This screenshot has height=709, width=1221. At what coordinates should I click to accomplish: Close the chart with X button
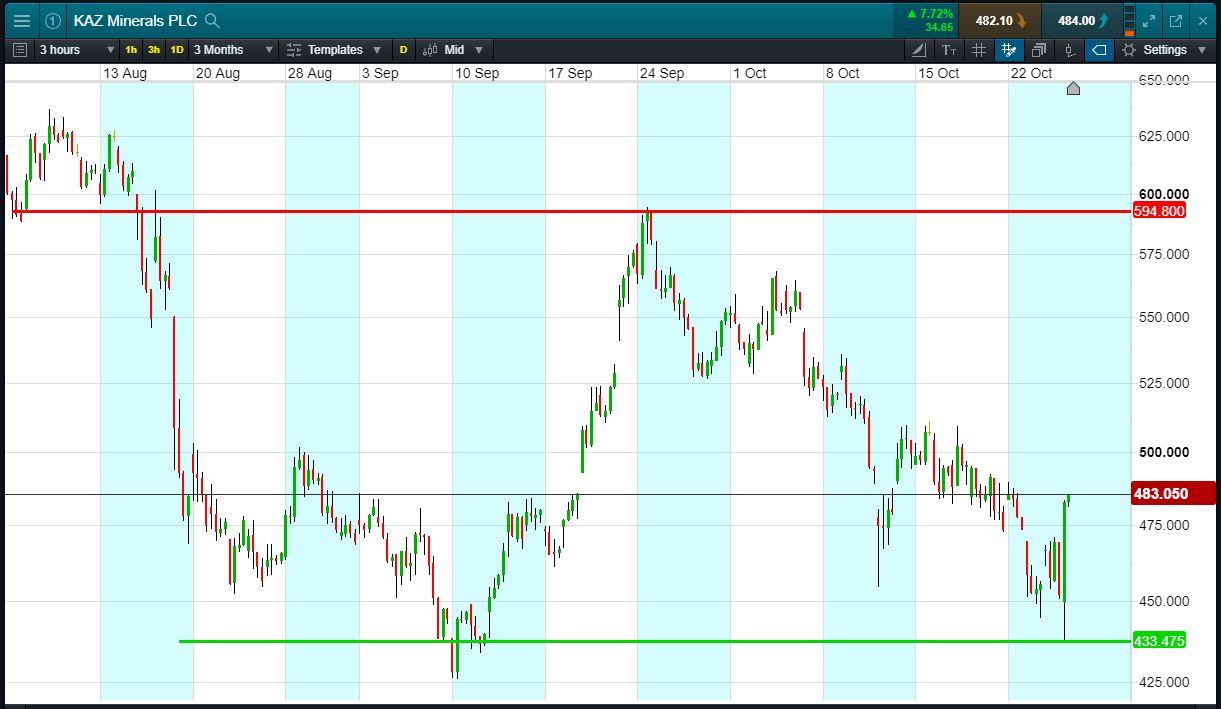point(1202,20)
